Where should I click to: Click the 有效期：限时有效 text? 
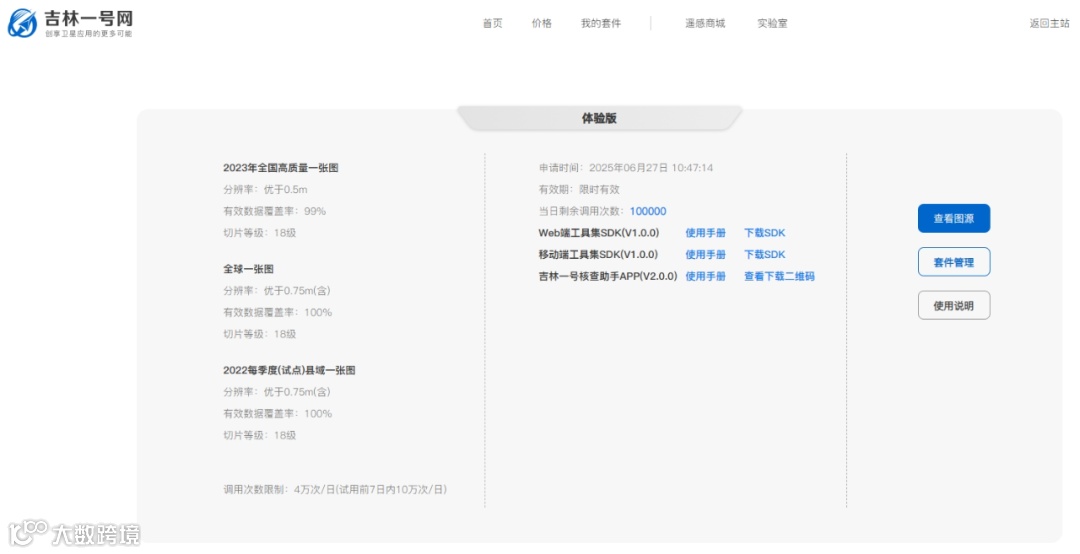coord(579,189)
